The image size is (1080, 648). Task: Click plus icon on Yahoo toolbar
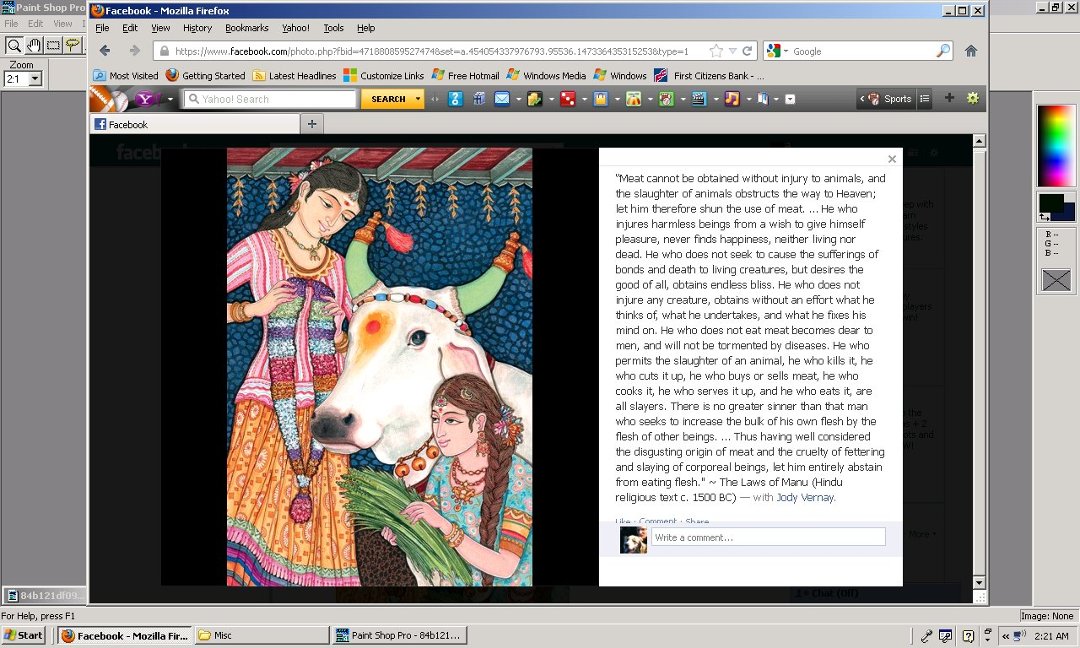(x=949, y=98)
